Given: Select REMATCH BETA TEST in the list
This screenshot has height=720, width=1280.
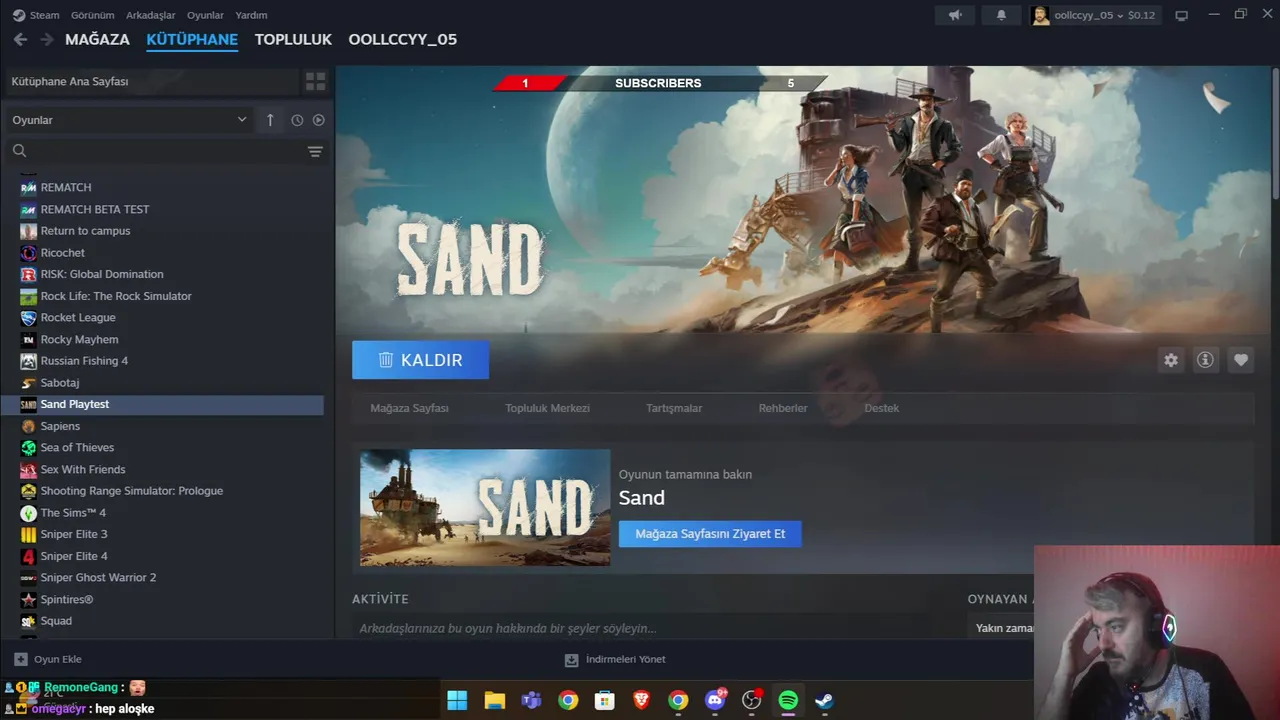Looking at the screenshot, I should click(95, 209).
